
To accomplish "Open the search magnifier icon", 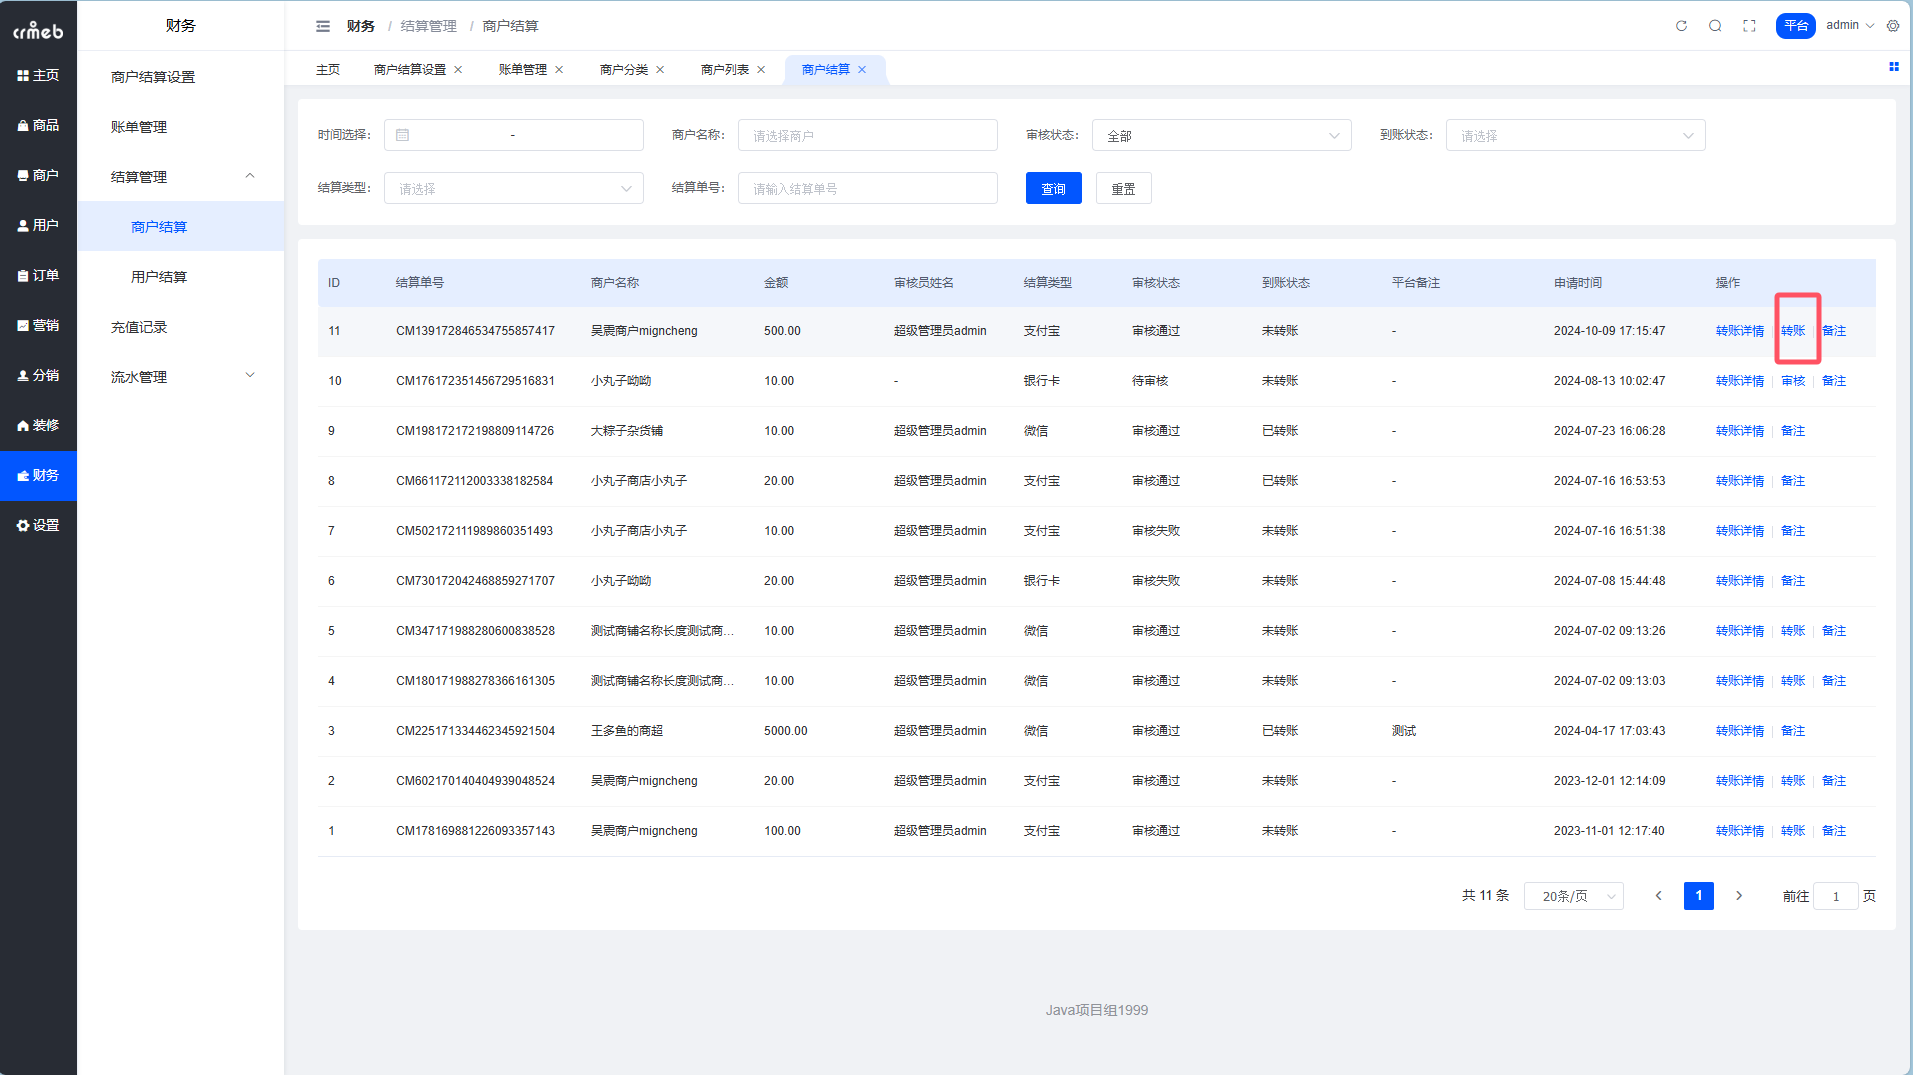I will click(1715, 26).
